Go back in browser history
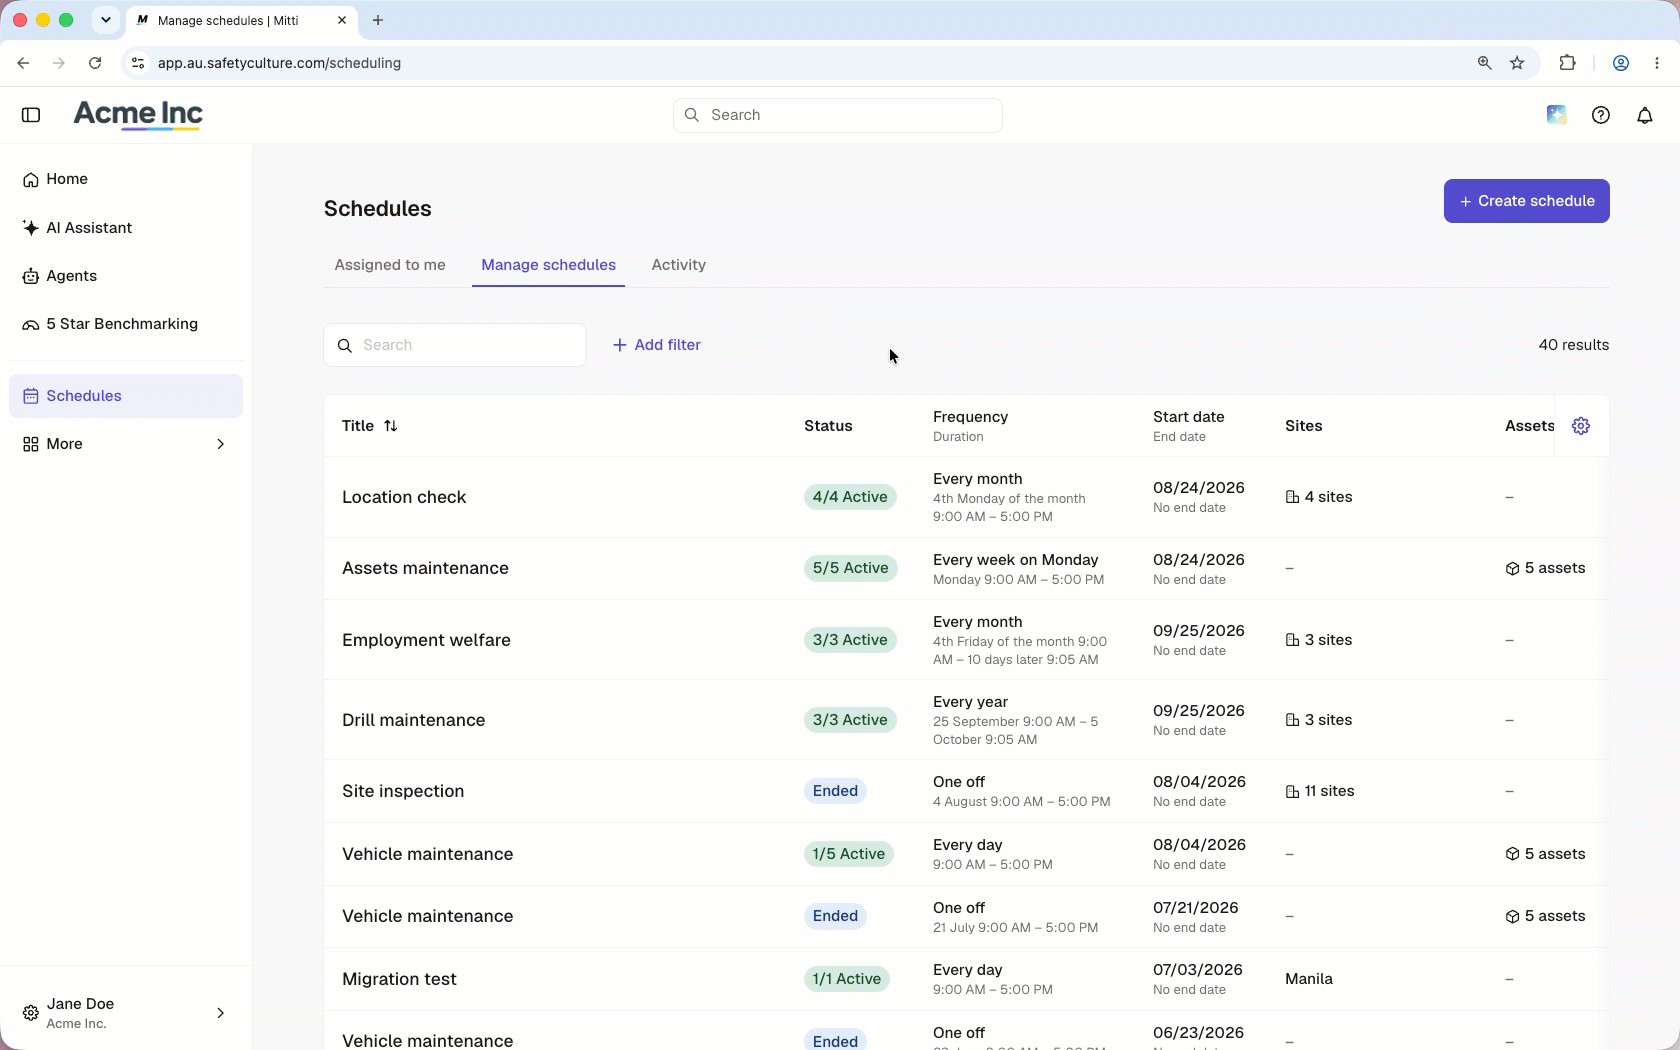 (x=23, y=63)
